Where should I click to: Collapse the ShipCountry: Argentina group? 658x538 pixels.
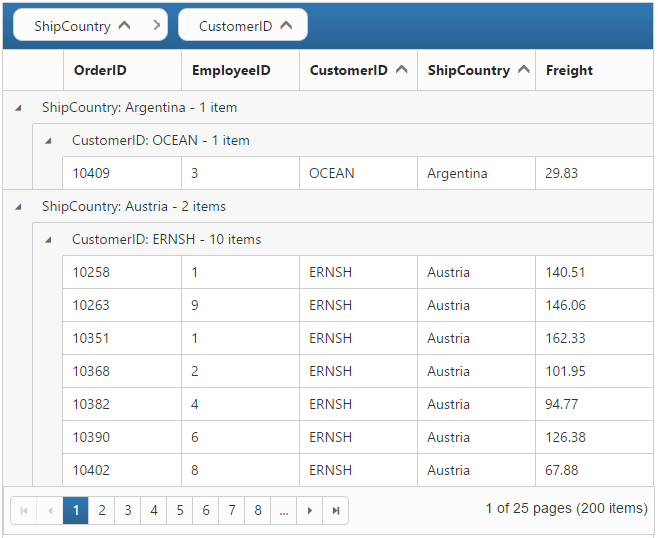click(18, 107)
